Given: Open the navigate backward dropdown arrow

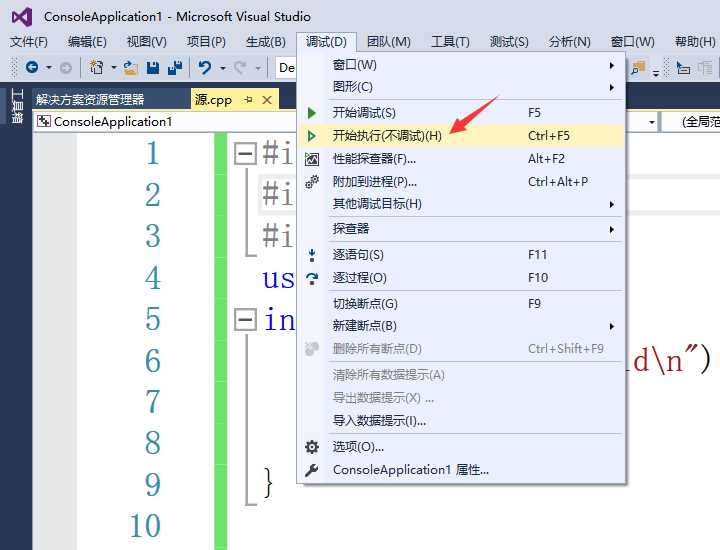Looking at the screenshot, I should point(49,68).
